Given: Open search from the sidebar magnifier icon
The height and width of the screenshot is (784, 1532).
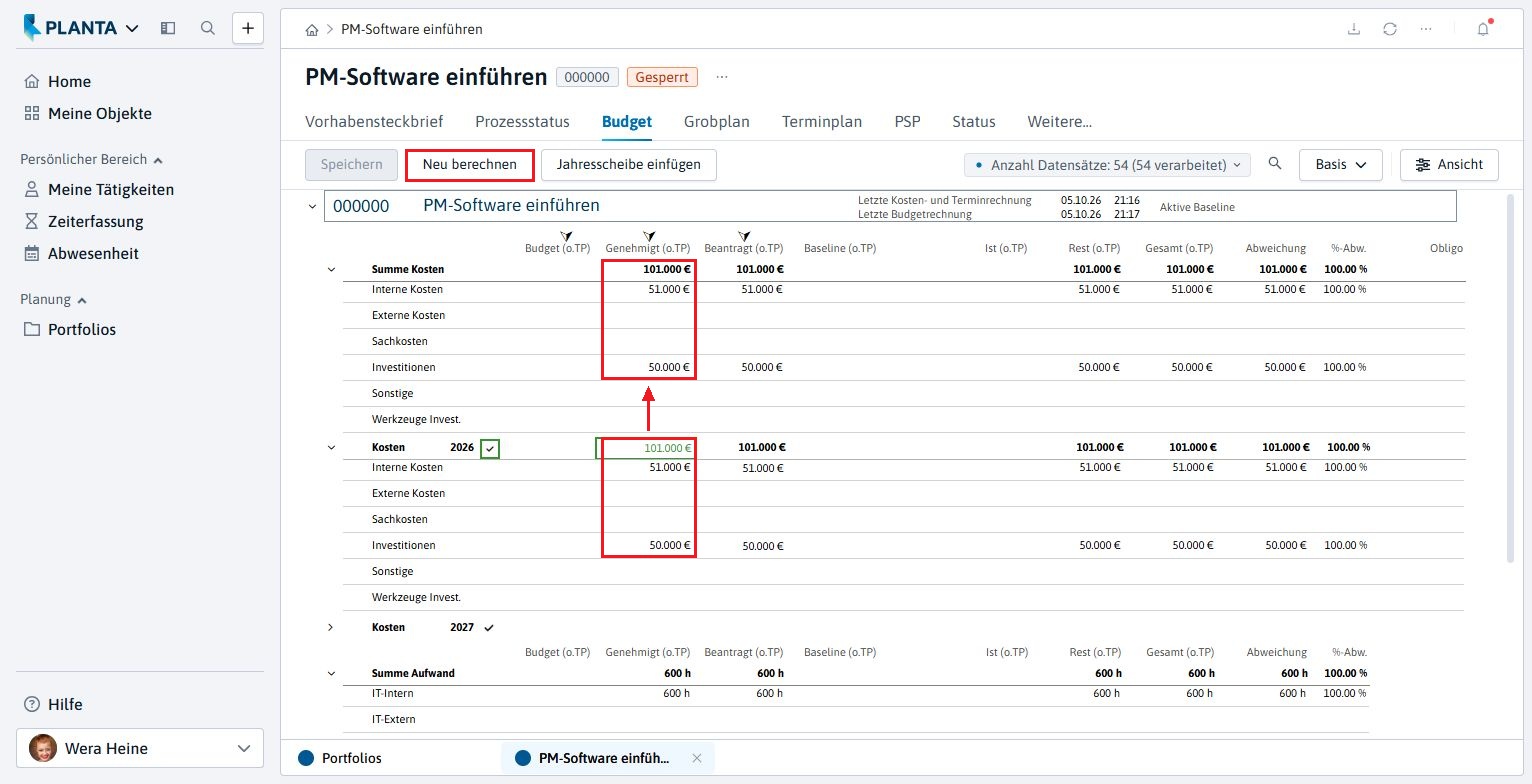Looking at the screenshot, I should pos(208,28).
